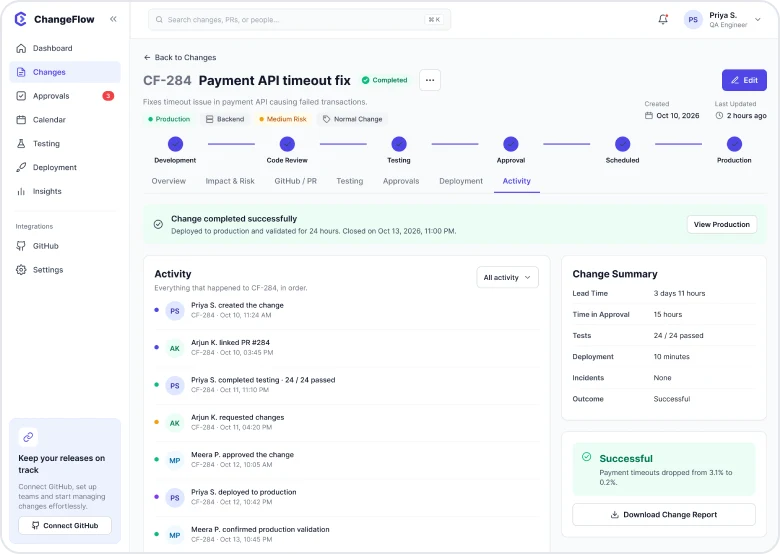Click the '24 / 24 passed' Tests value
Screen dimensions: 780x554
coord(679,336)
